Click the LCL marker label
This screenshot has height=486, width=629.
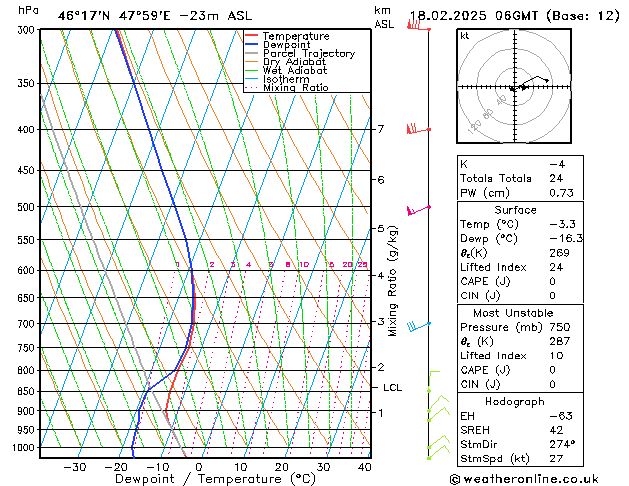[x=392, y=388]
